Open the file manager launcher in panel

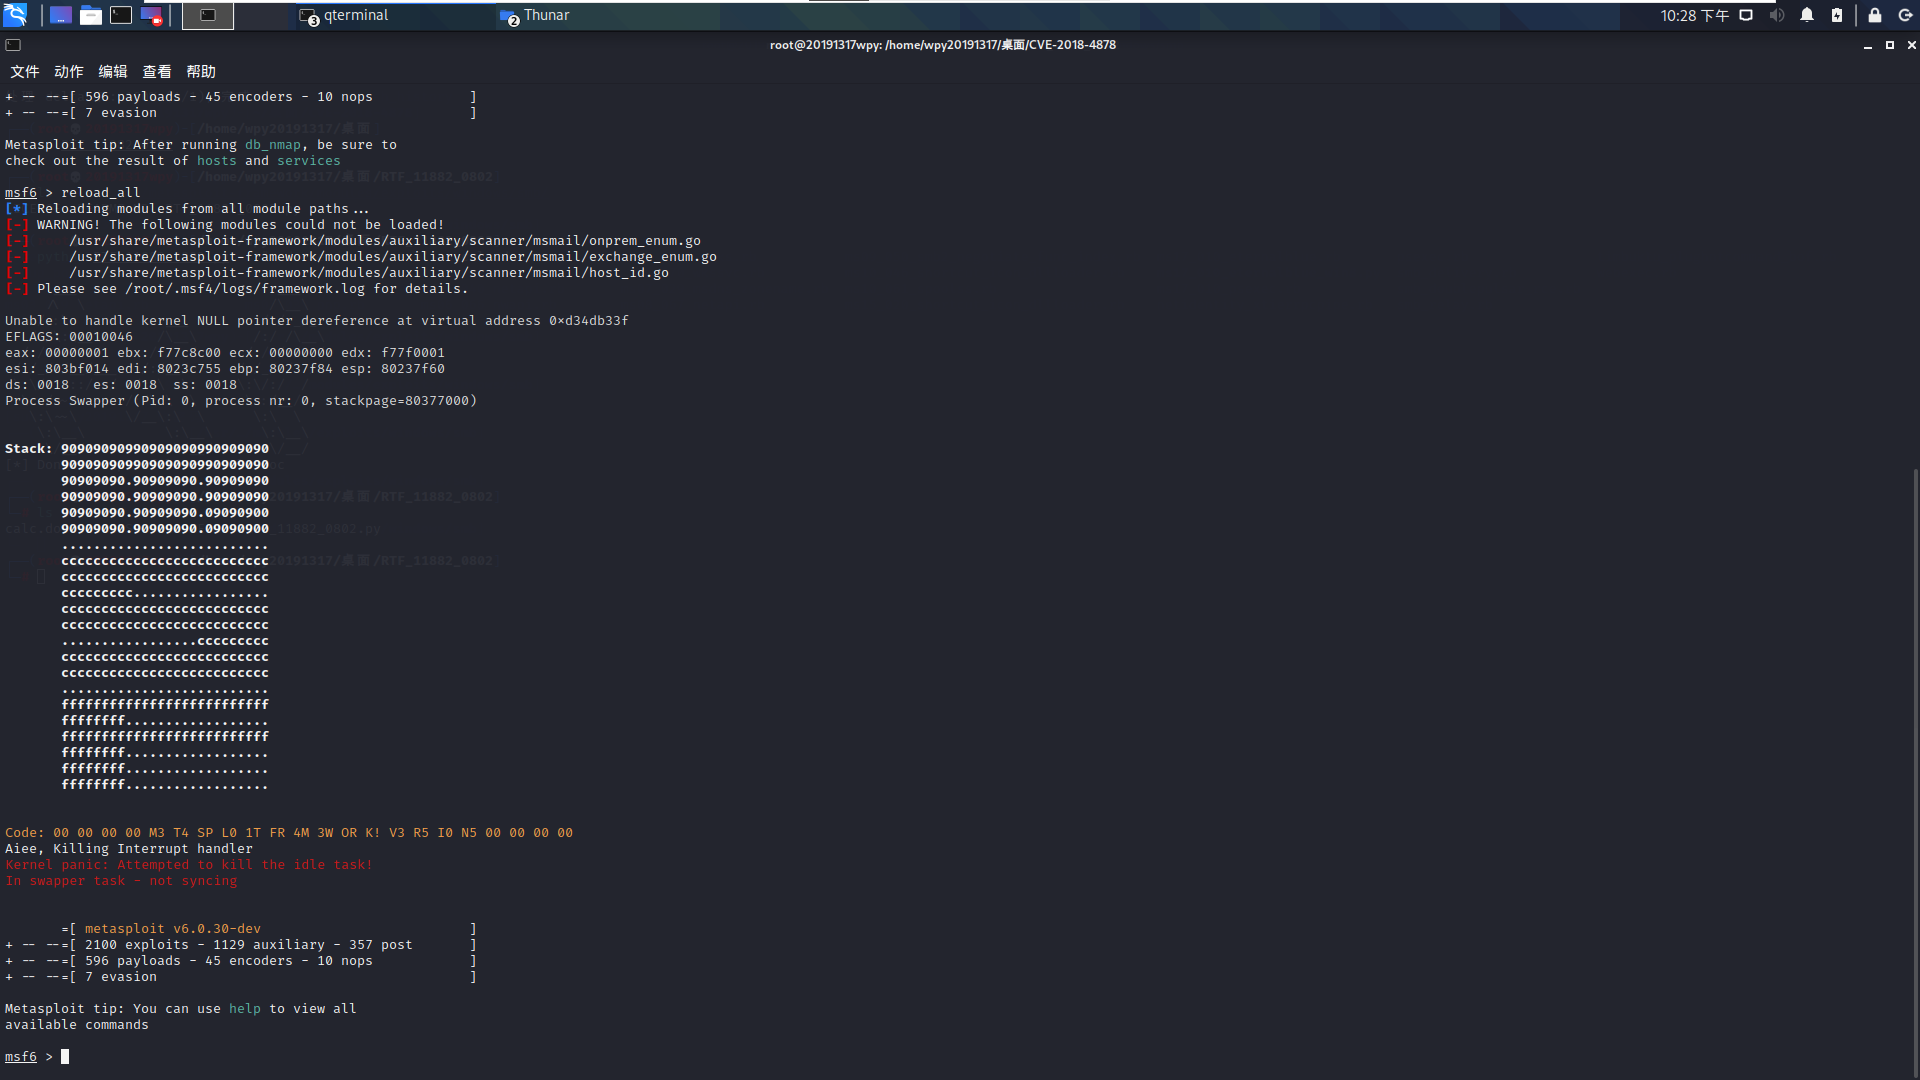91,15
